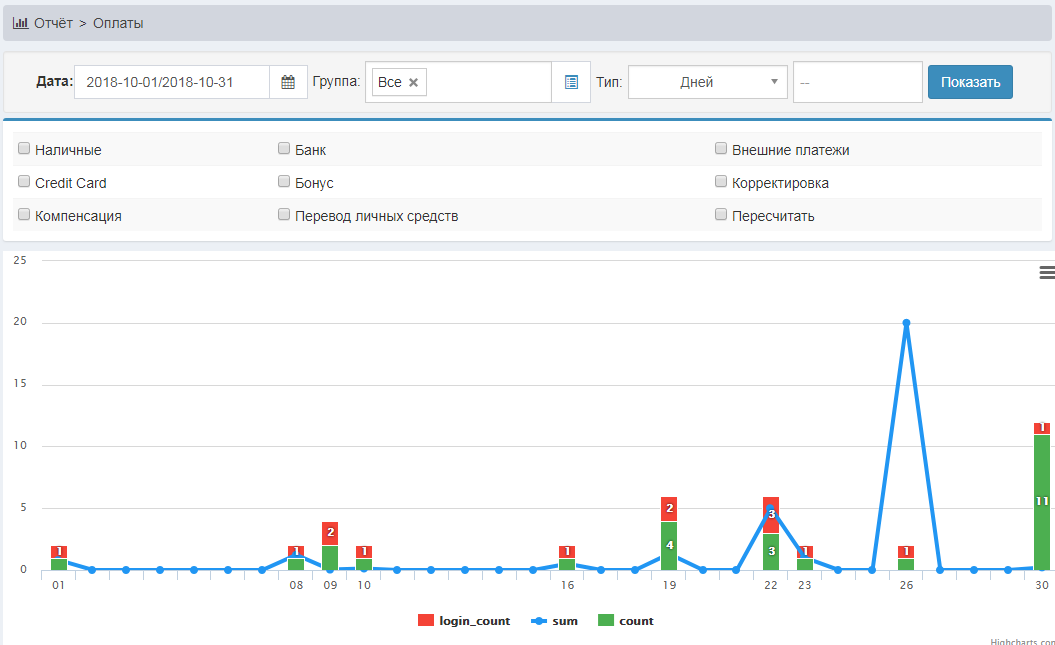Click the date range input field
Screen dimensions: 1055x645
coord(172,82)
